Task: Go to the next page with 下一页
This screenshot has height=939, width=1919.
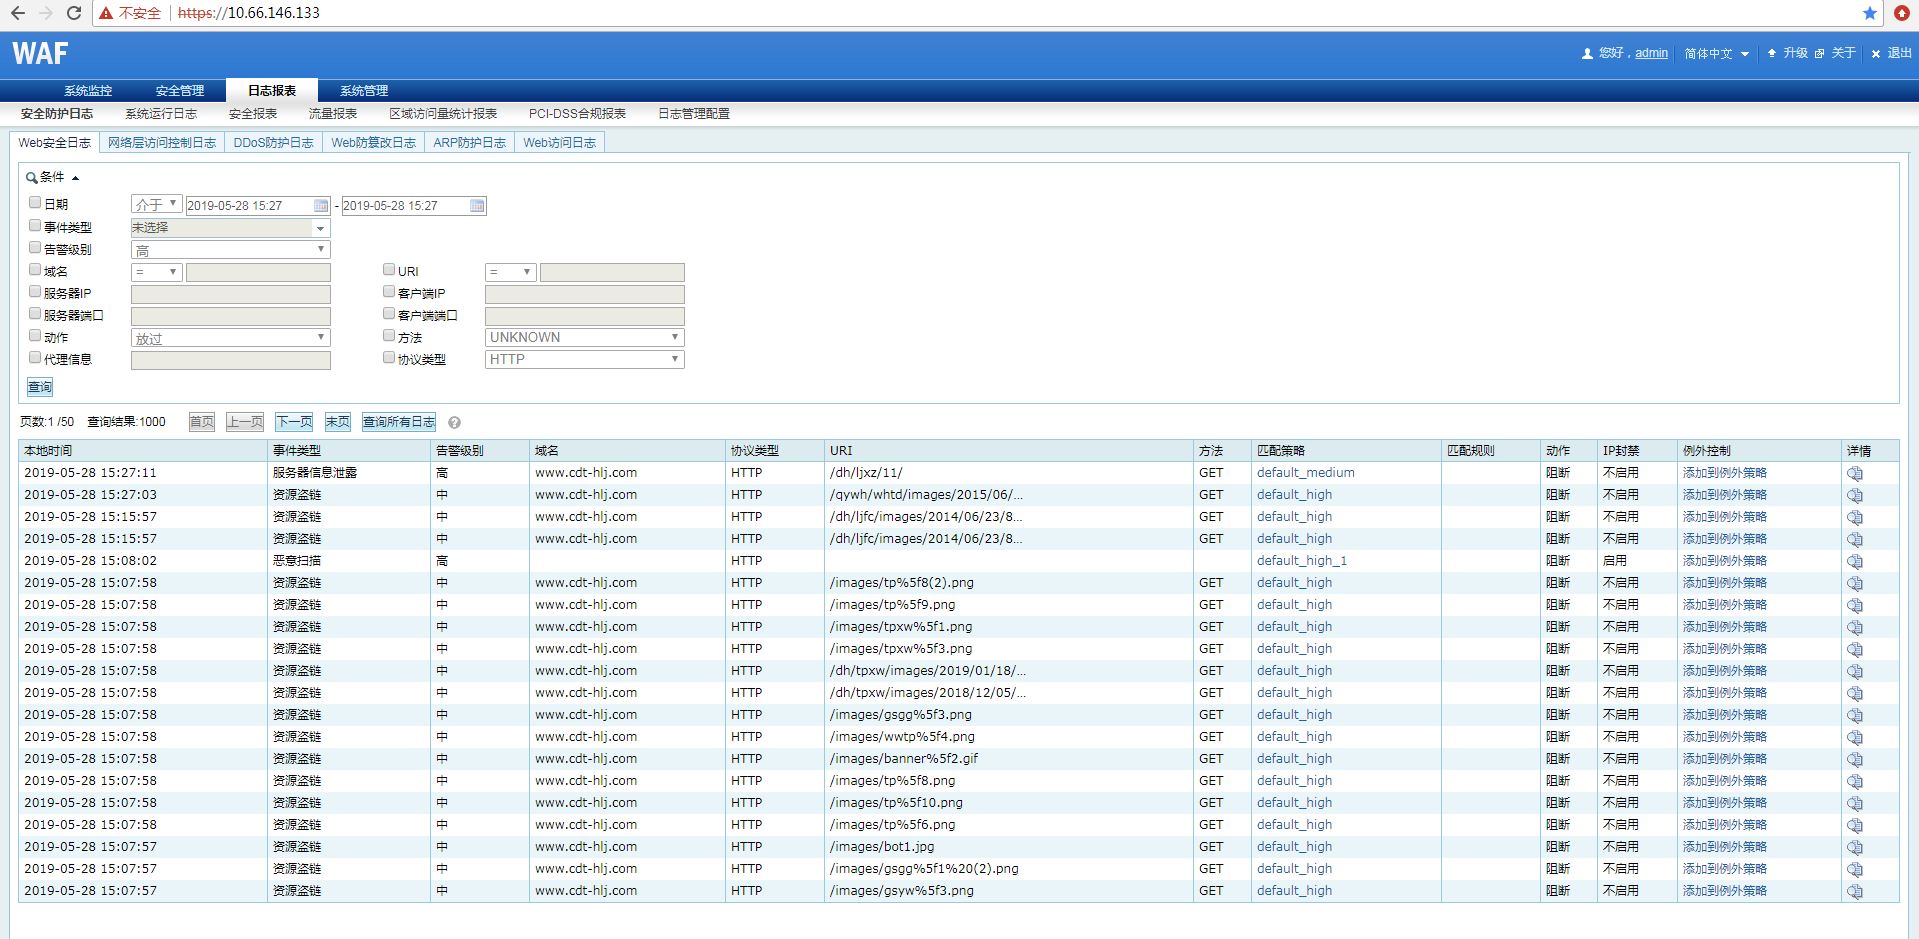Action: (294, 422)
